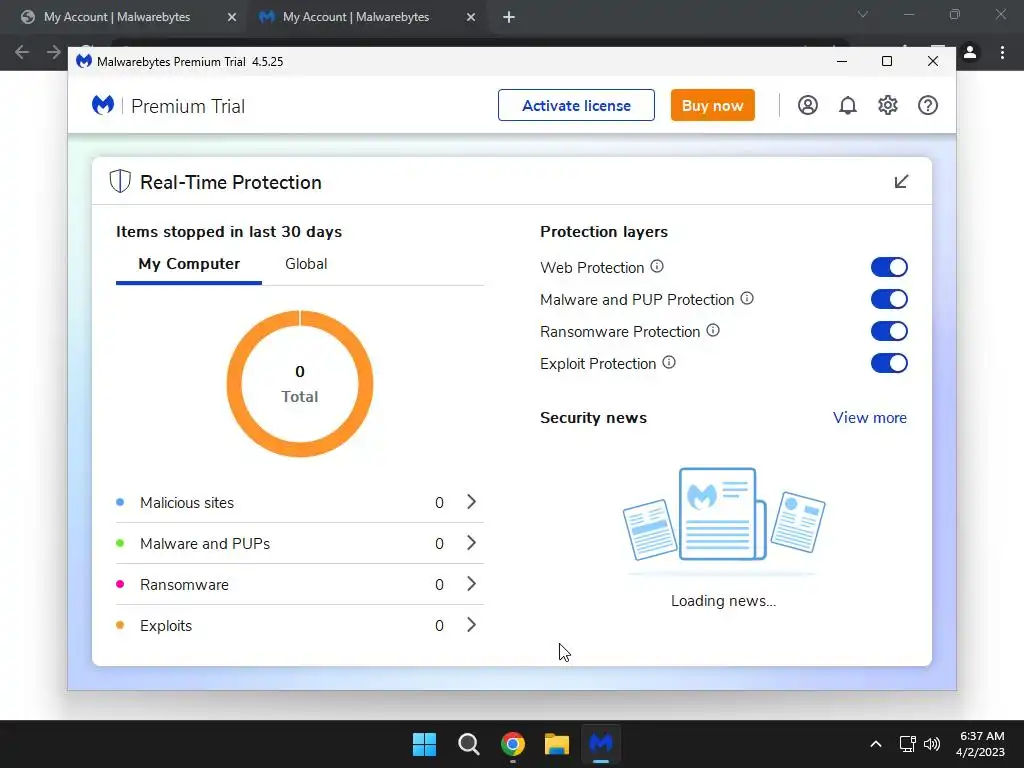Open View more security news link

pos(869,417)
